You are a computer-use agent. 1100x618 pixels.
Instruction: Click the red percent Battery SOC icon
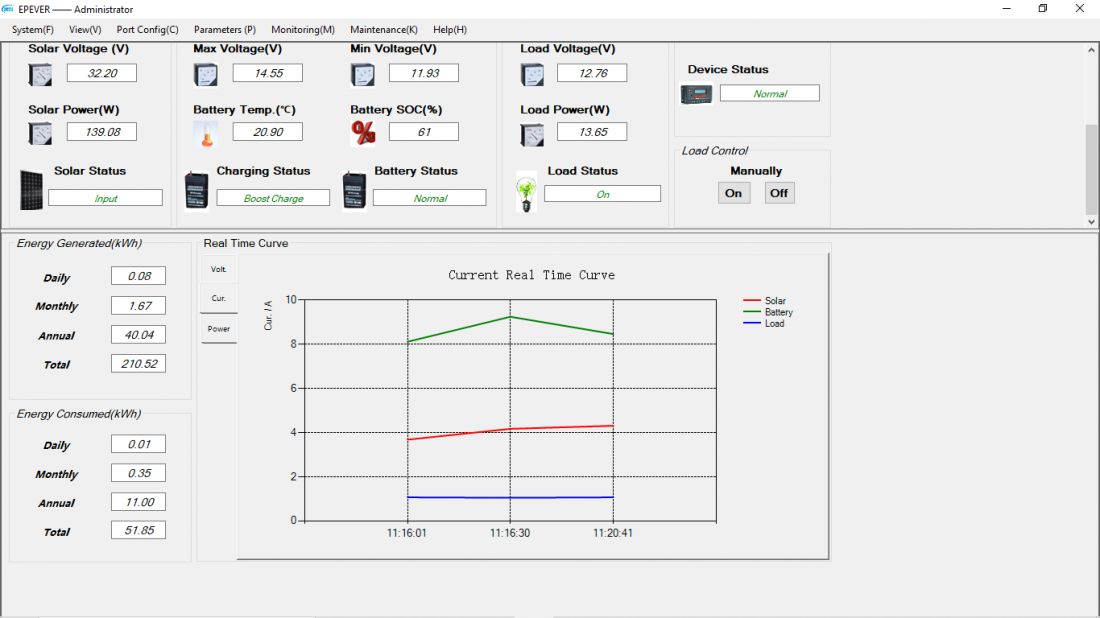(363, 133)
